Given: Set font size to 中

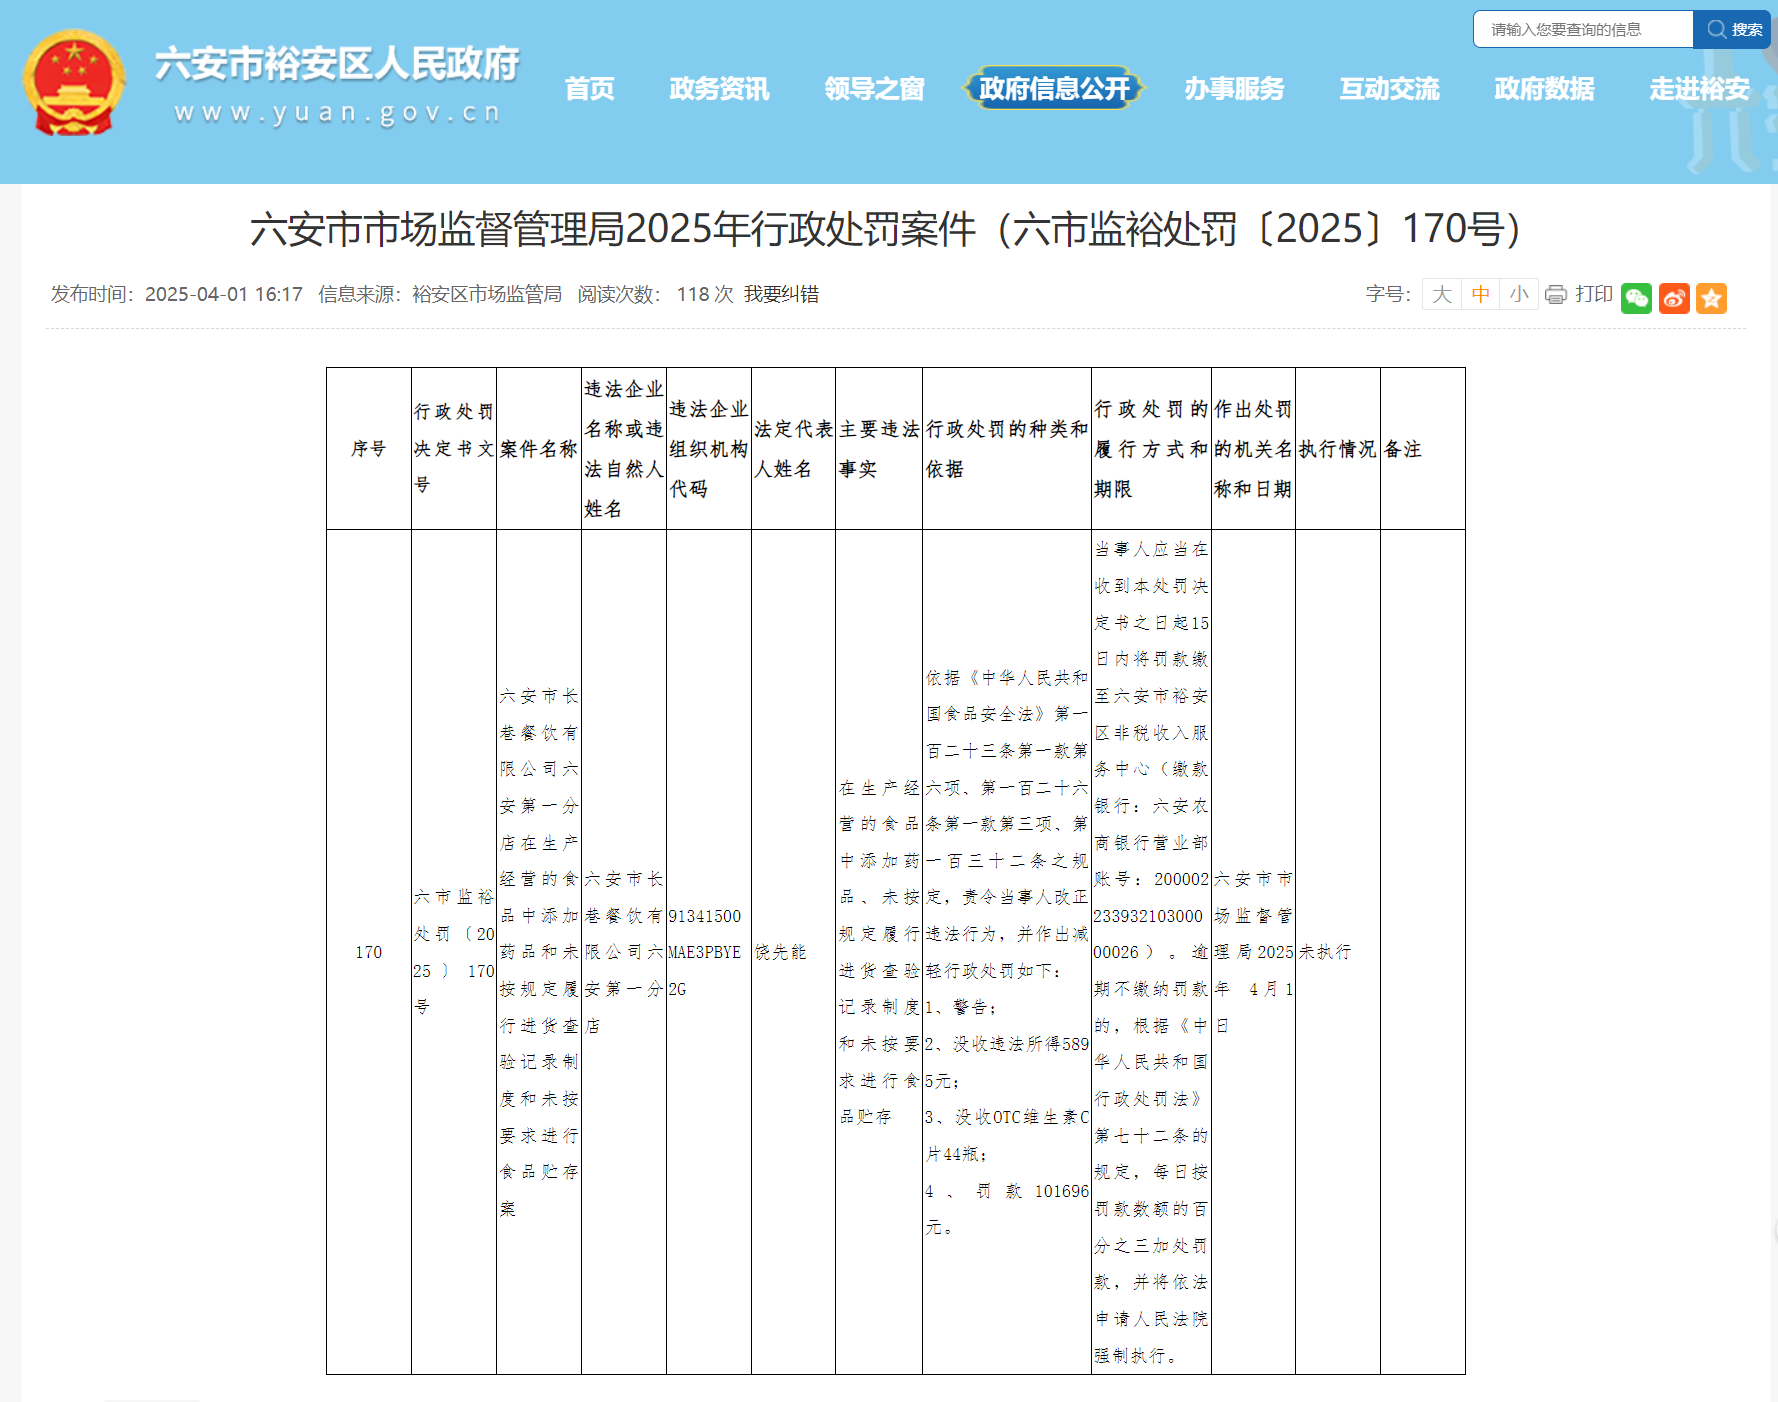Looking at the screenshot, I should [1480, 294].
